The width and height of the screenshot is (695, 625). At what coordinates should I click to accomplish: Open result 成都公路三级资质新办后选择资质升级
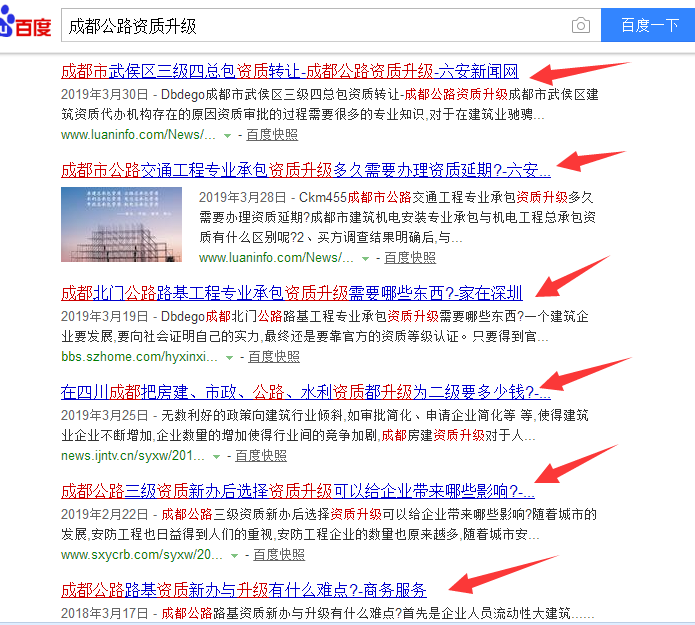pos(298,491)
